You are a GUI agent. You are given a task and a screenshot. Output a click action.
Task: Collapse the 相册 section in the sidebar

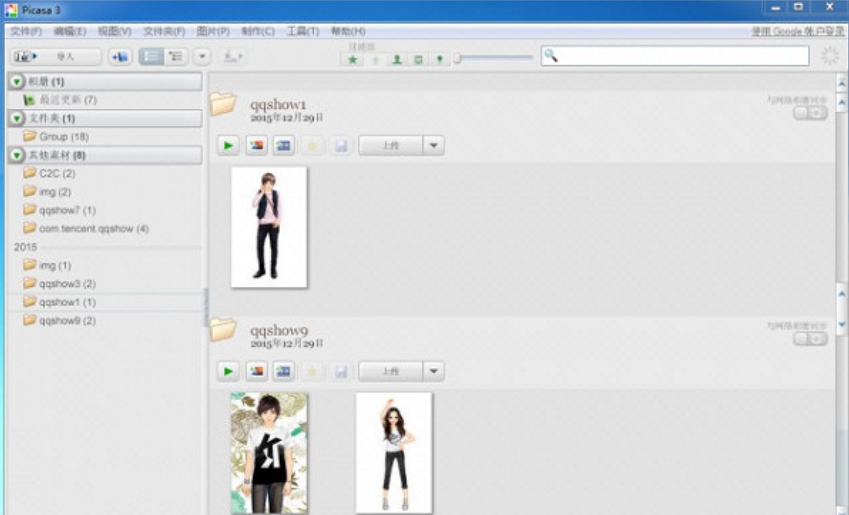18,81
